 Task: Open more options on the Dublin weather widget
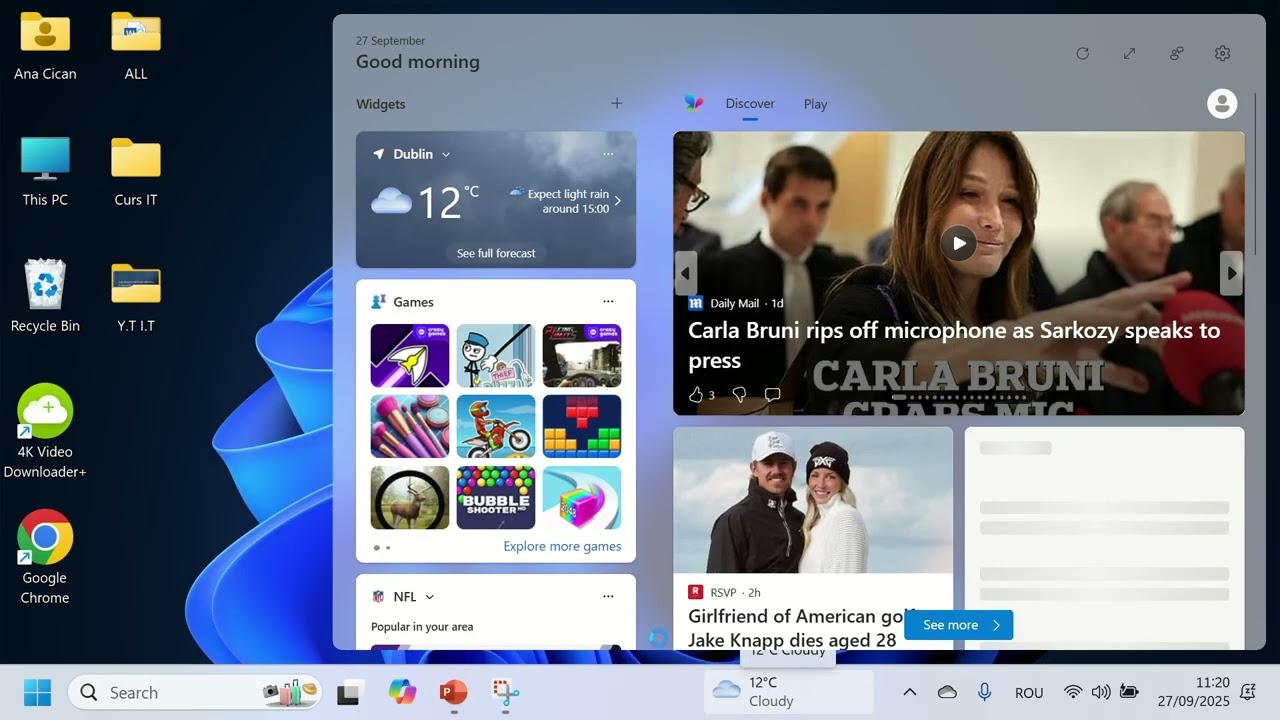608,154
